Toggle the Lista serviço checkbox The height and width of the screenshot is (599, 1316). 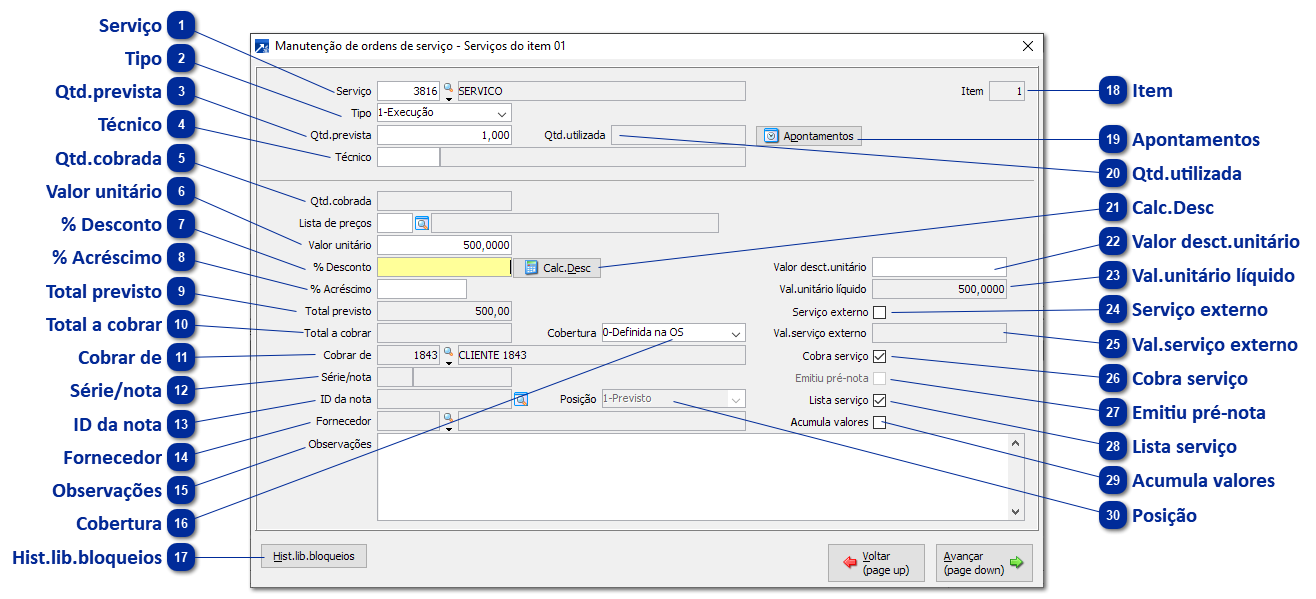879,400
